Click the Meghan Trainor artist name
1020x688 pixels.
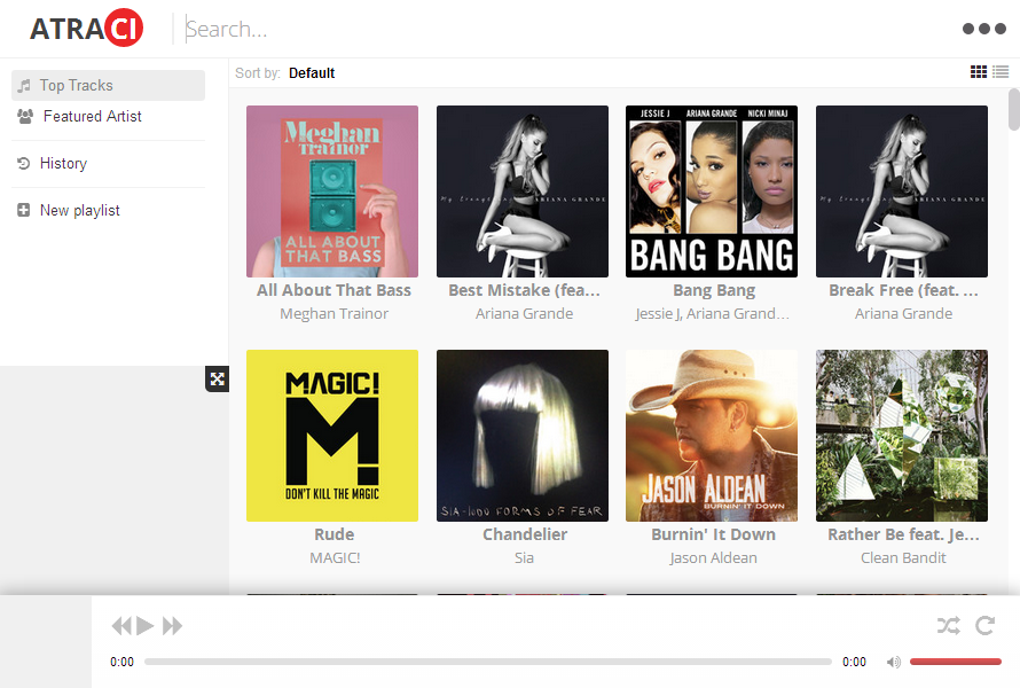[334, 313]
